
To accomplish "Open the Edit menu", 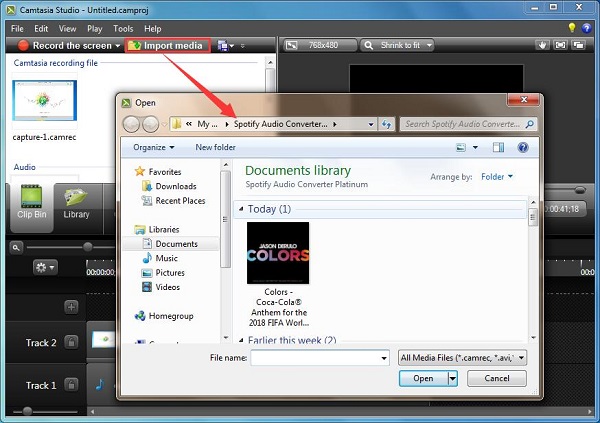I will click(x=41, y=29).
